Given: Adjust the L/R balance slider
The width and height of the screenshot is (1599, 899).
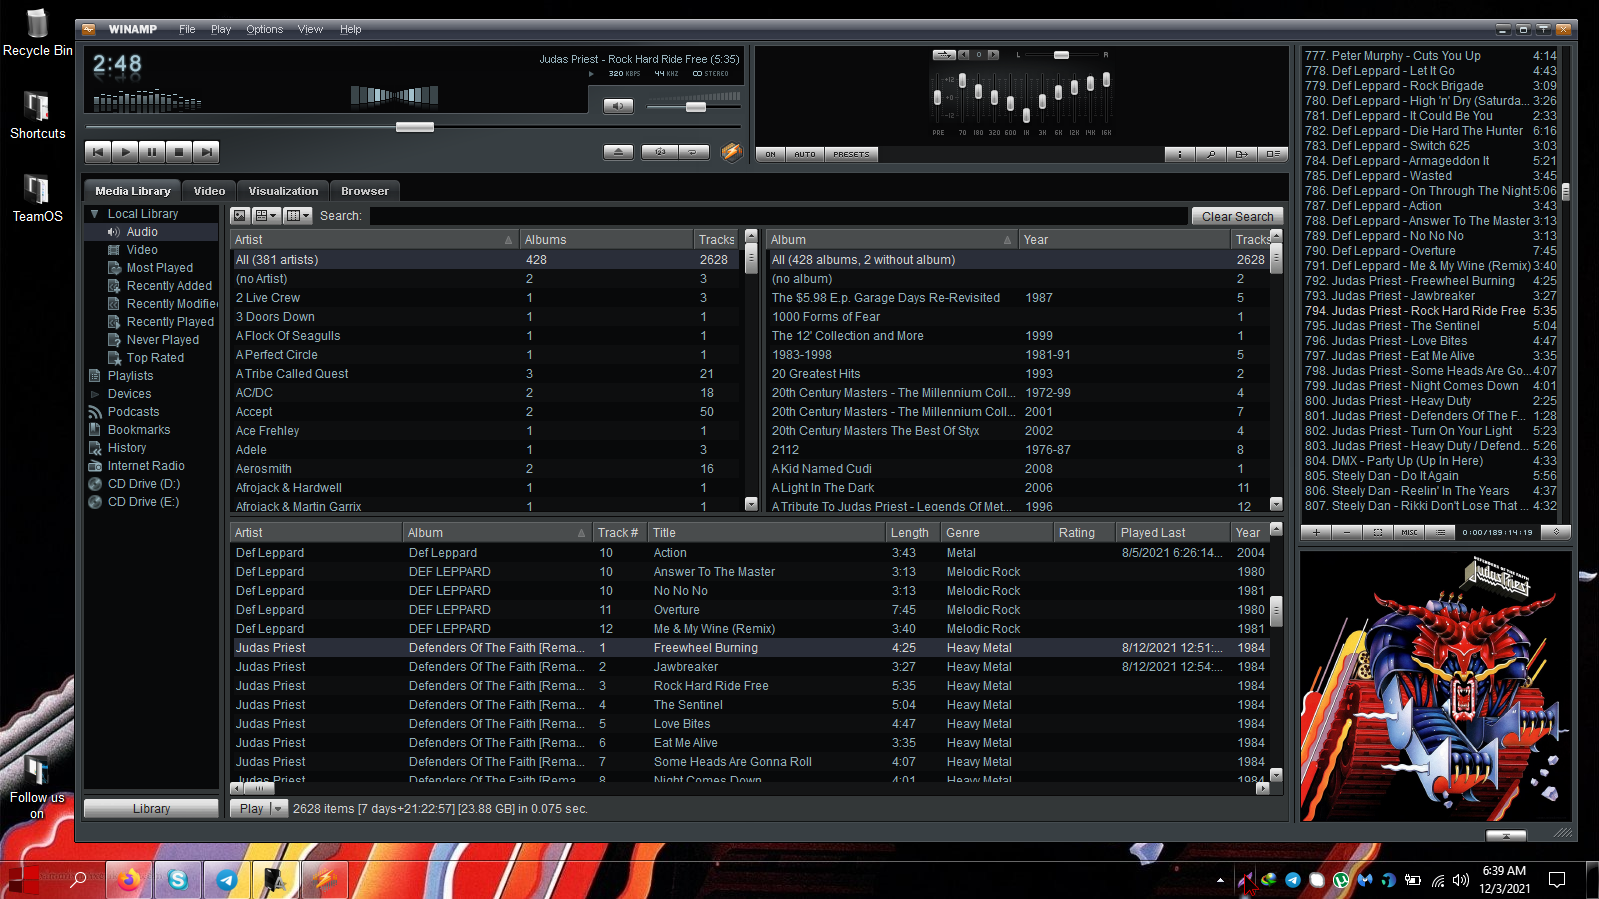Looking at the screenshot, I should tap(1061, 55).
